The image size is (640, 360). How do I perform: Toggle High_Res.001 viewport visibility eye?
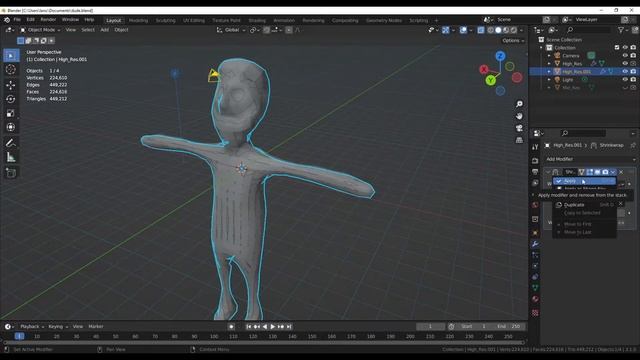click(625, 71)
